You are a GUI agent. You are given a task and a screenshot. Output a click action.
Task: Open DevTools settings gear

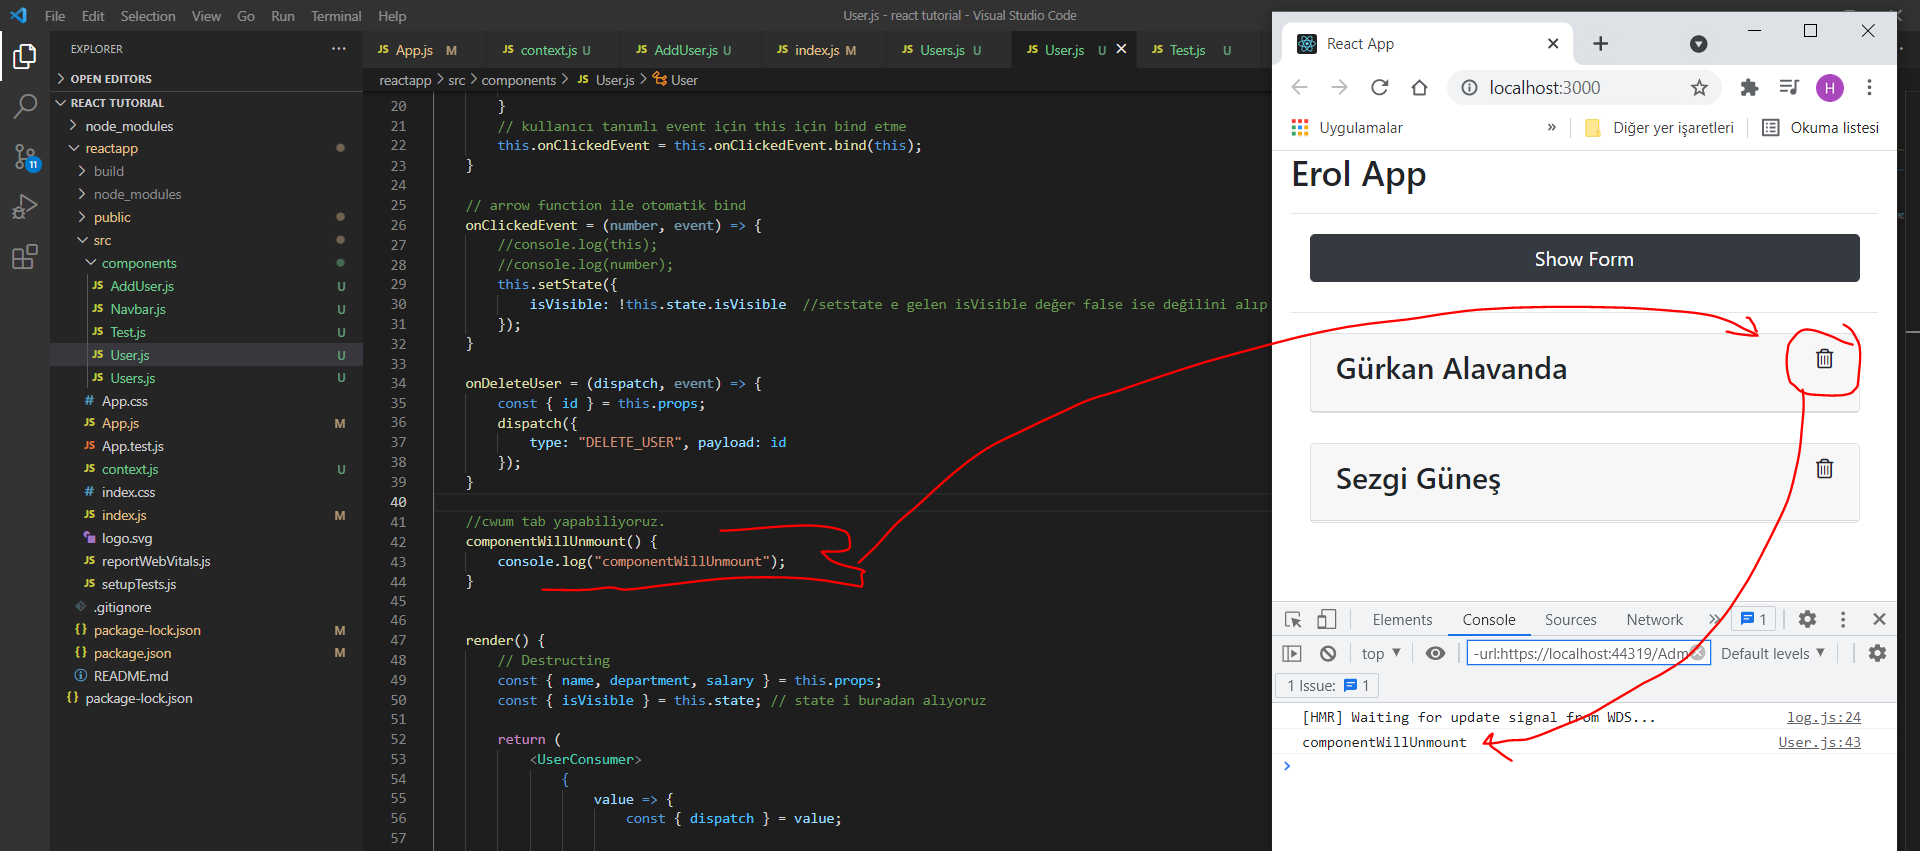pyautogui.click(x=1807, y=620)
